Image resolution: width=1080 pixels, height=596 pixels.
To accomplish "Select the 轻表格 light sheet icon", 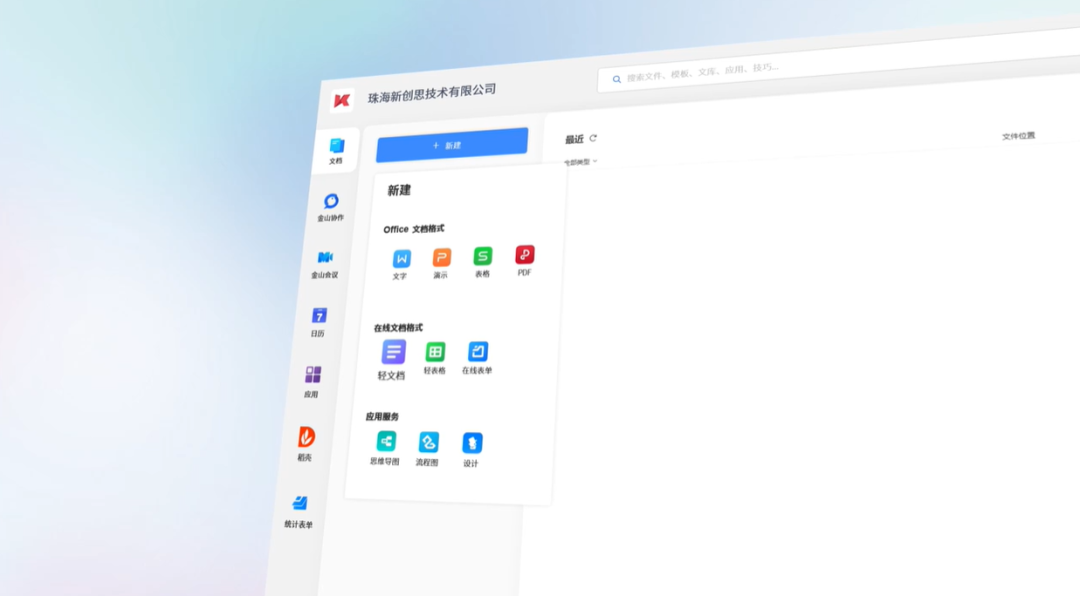I will pos(435,351).
